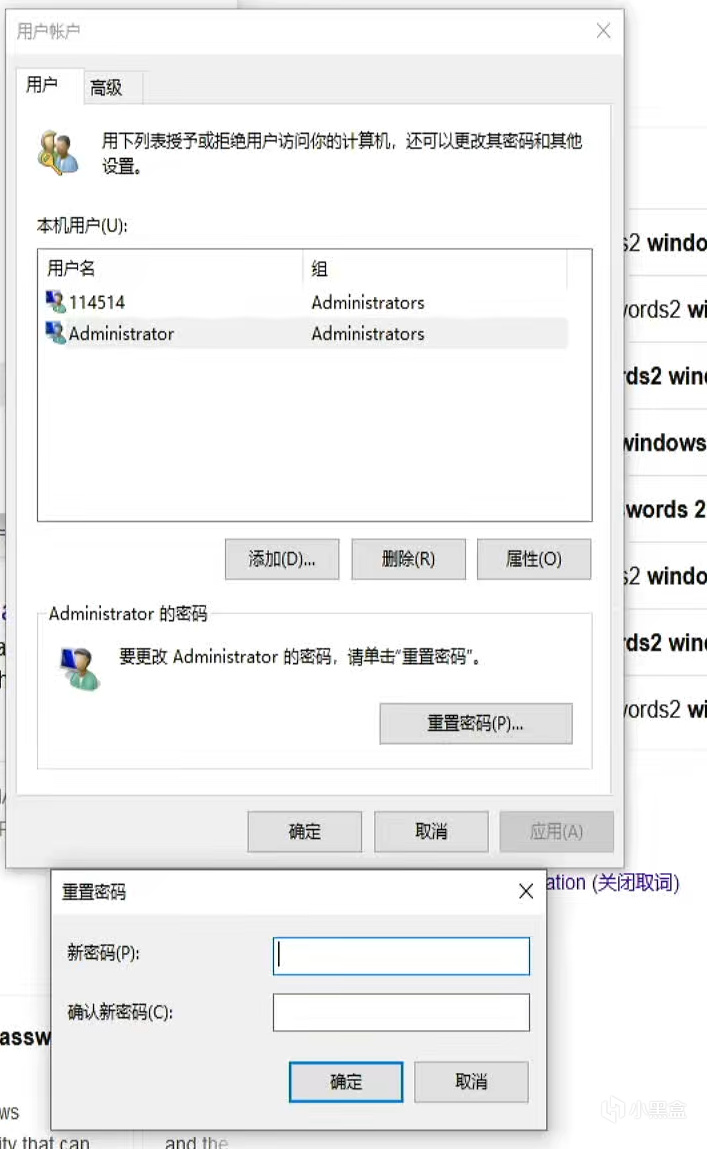Close the 用户帐户 window
This screenshot has height=1149, width=707.
(x=603, y=31)
